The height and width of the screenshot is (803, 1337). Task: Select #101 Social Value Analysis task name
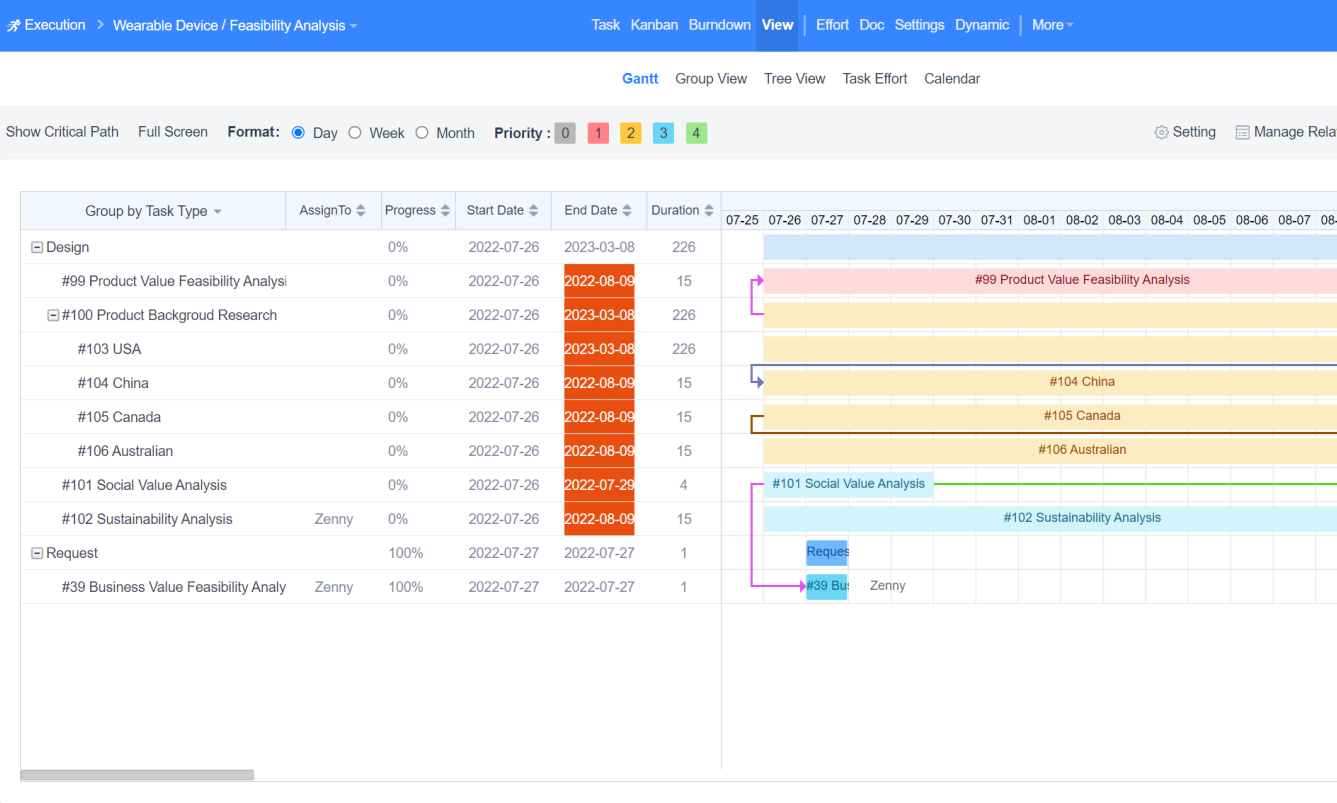pos(144,485)
